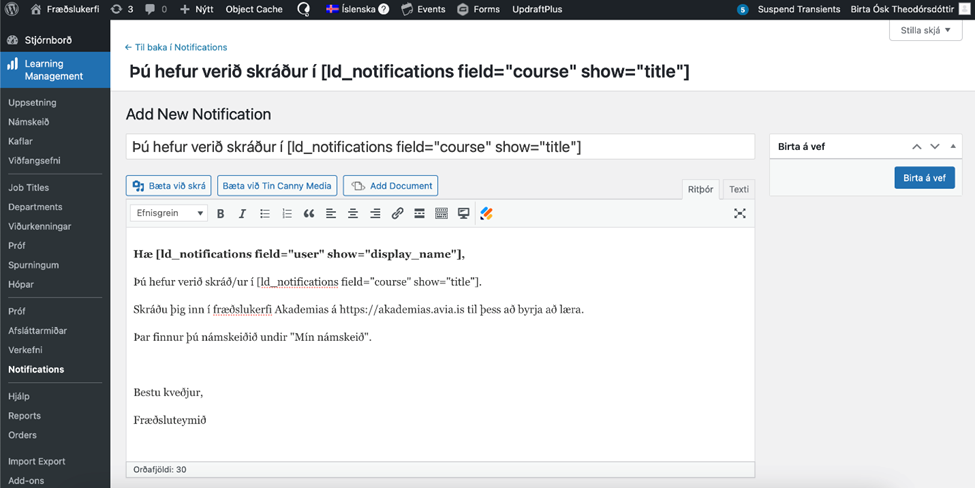Image resolution: width=975 pixels, height=488 pixels.
Task: Click the notification title input field
Action: 440,147
